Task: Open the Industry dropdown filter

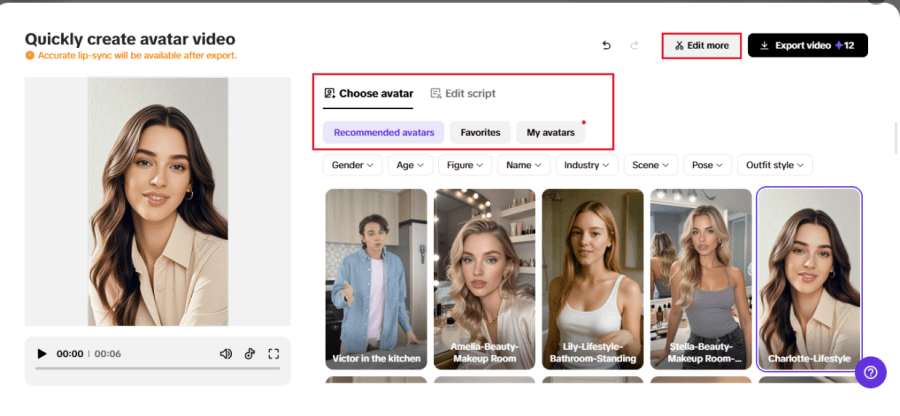Action: click(x=587, y=165)
